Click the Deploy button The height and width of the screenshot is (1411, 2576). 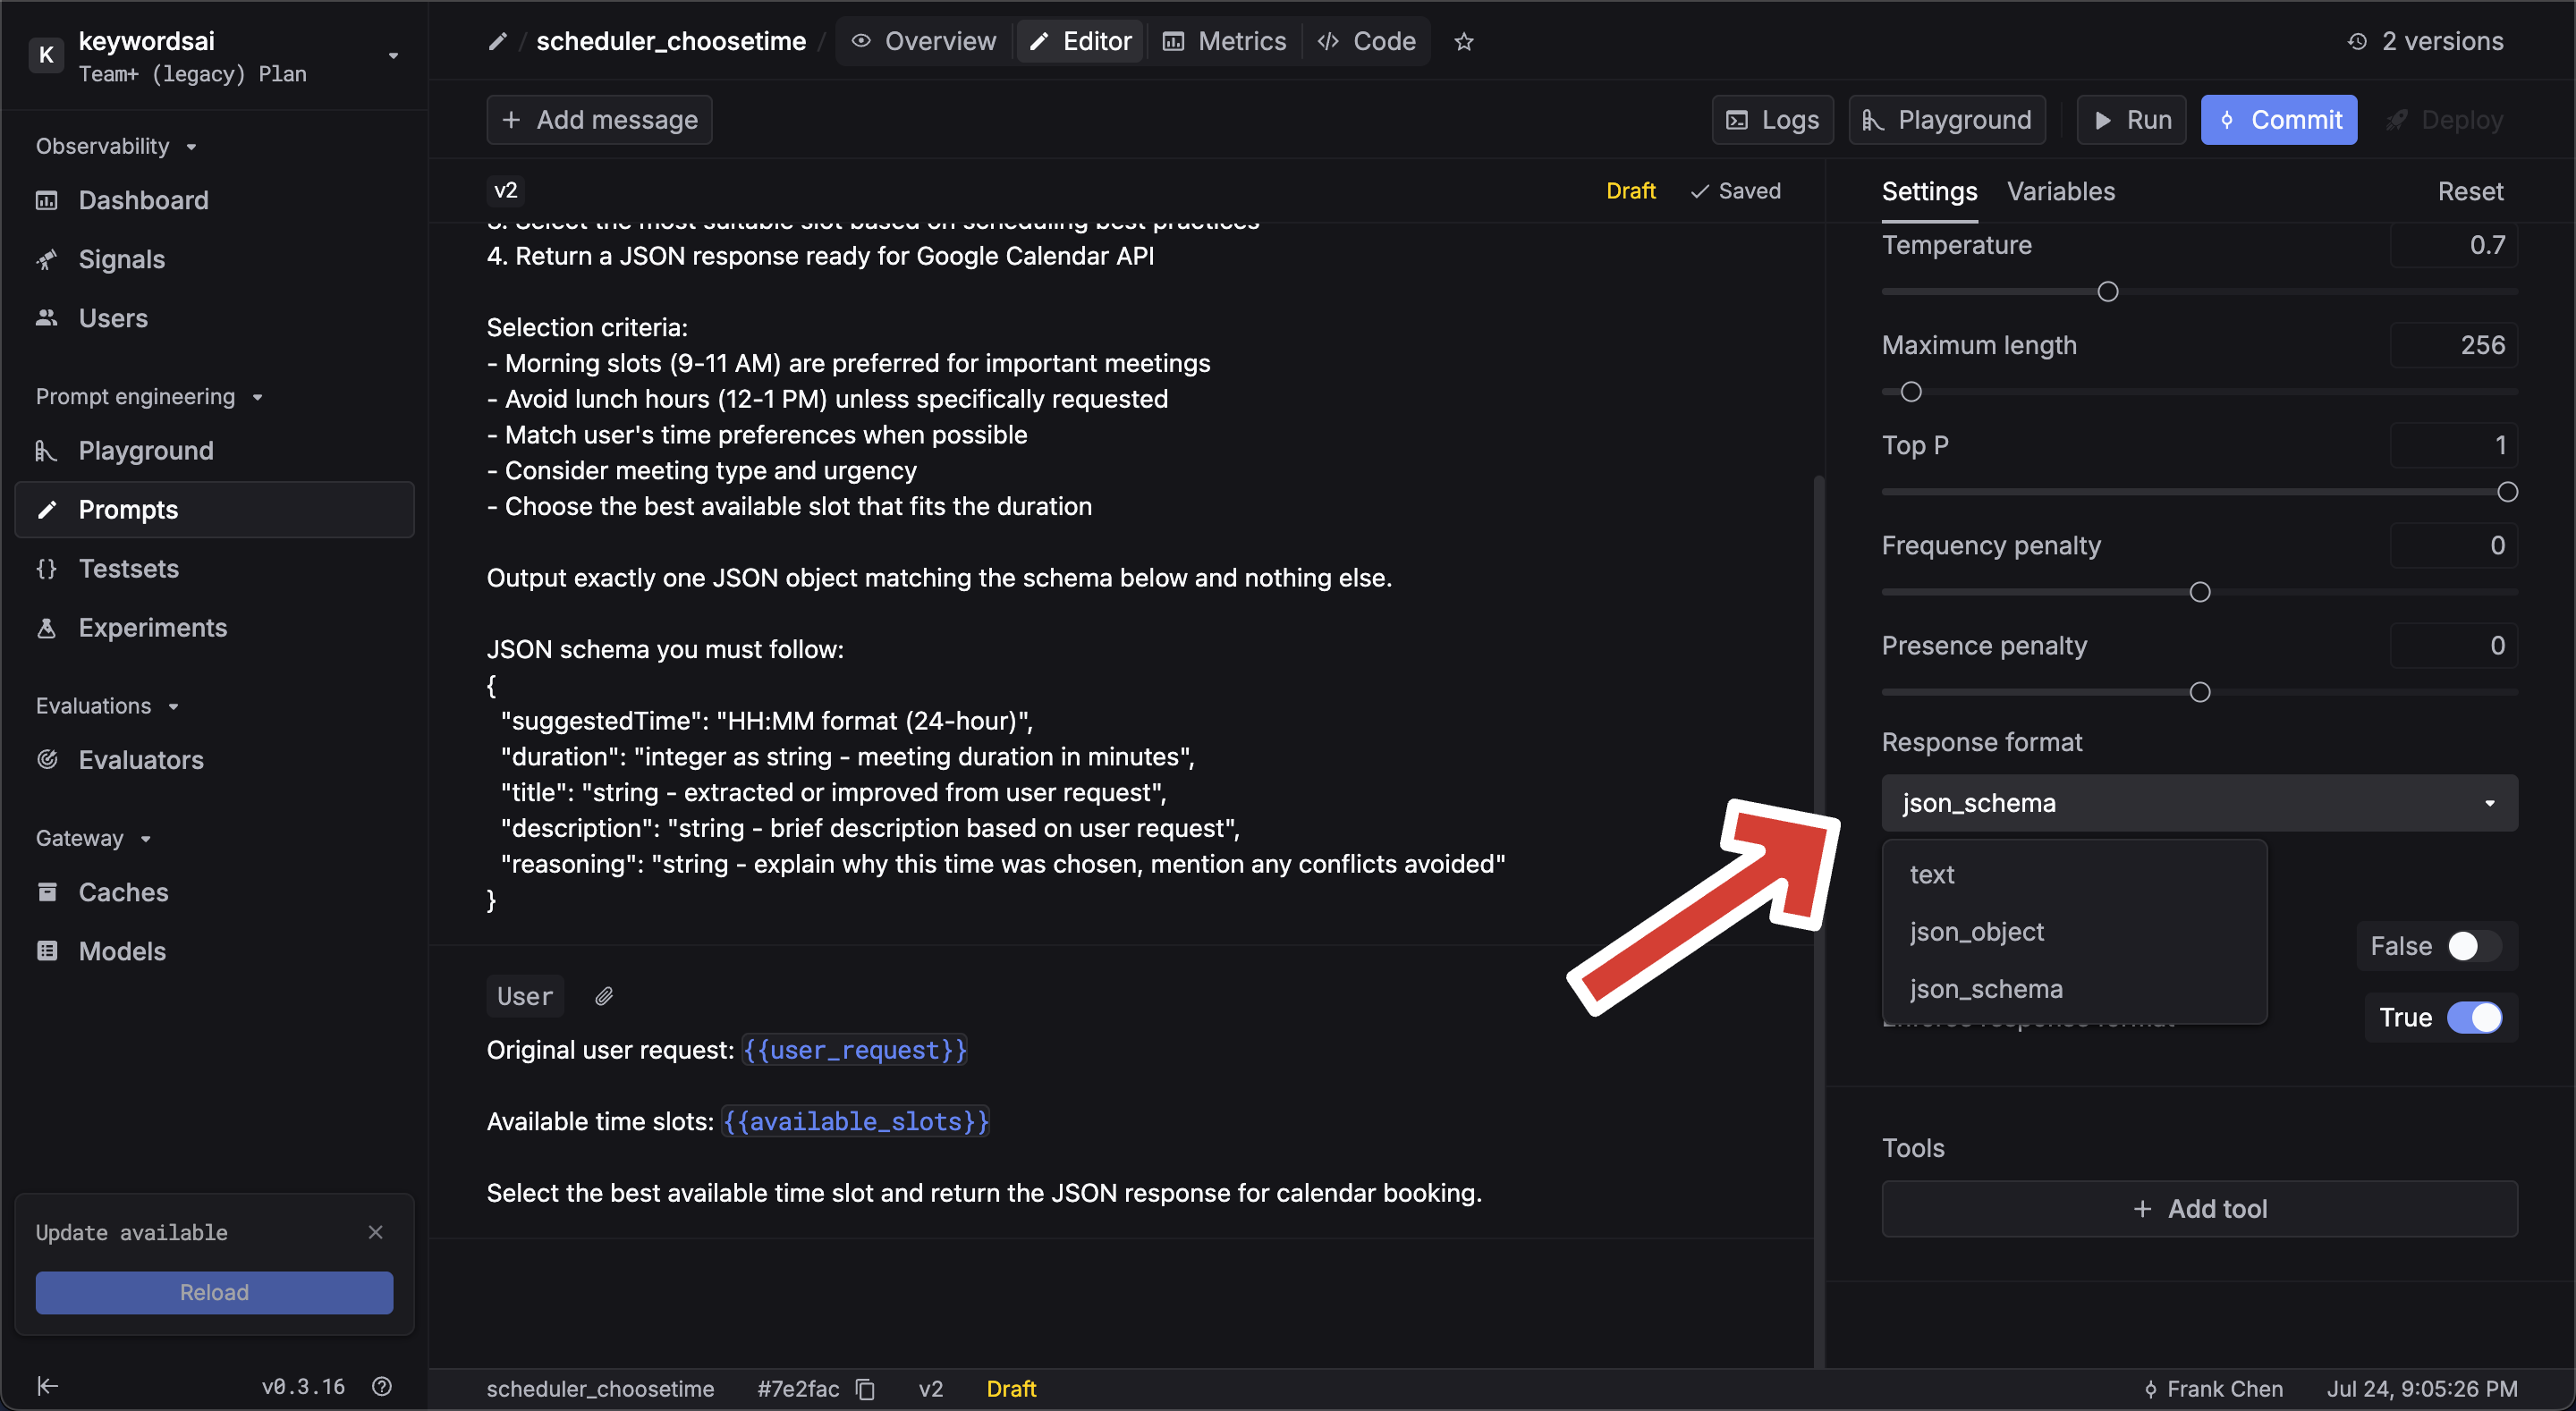[x=2444, y=120]
